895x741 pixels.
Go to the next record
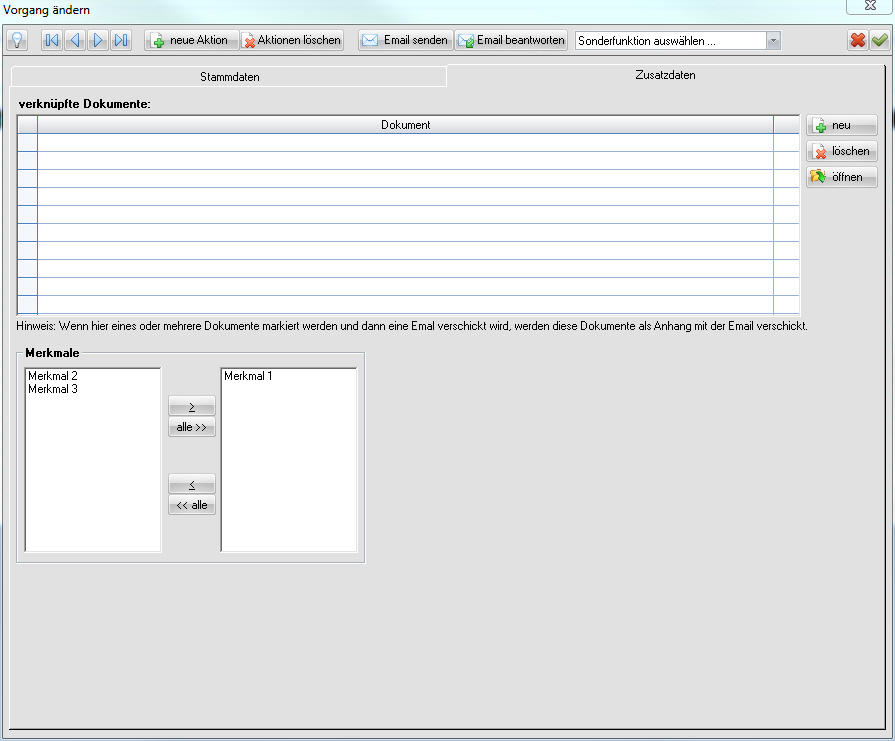pos(98,40)
